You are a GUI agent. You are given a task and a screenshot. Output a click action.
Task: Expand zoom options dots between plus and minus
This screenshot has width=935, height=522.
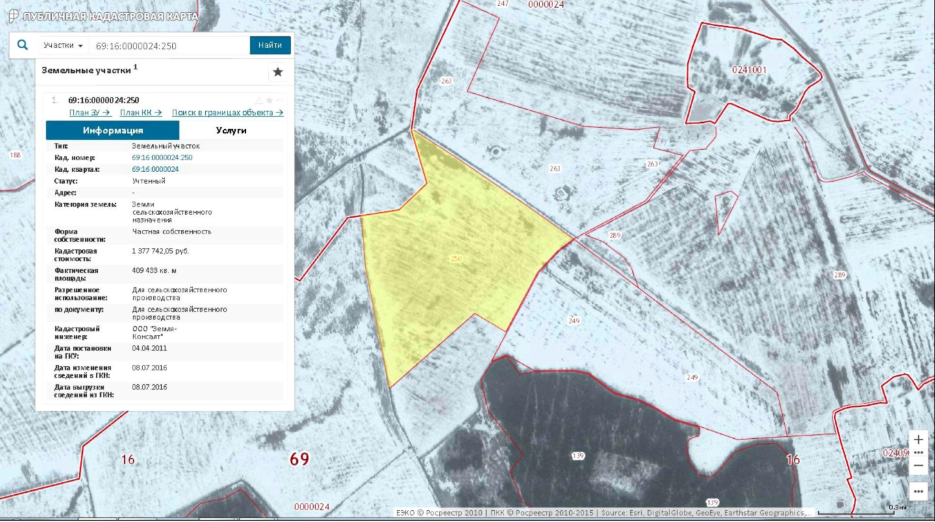(x=918, y=452)
